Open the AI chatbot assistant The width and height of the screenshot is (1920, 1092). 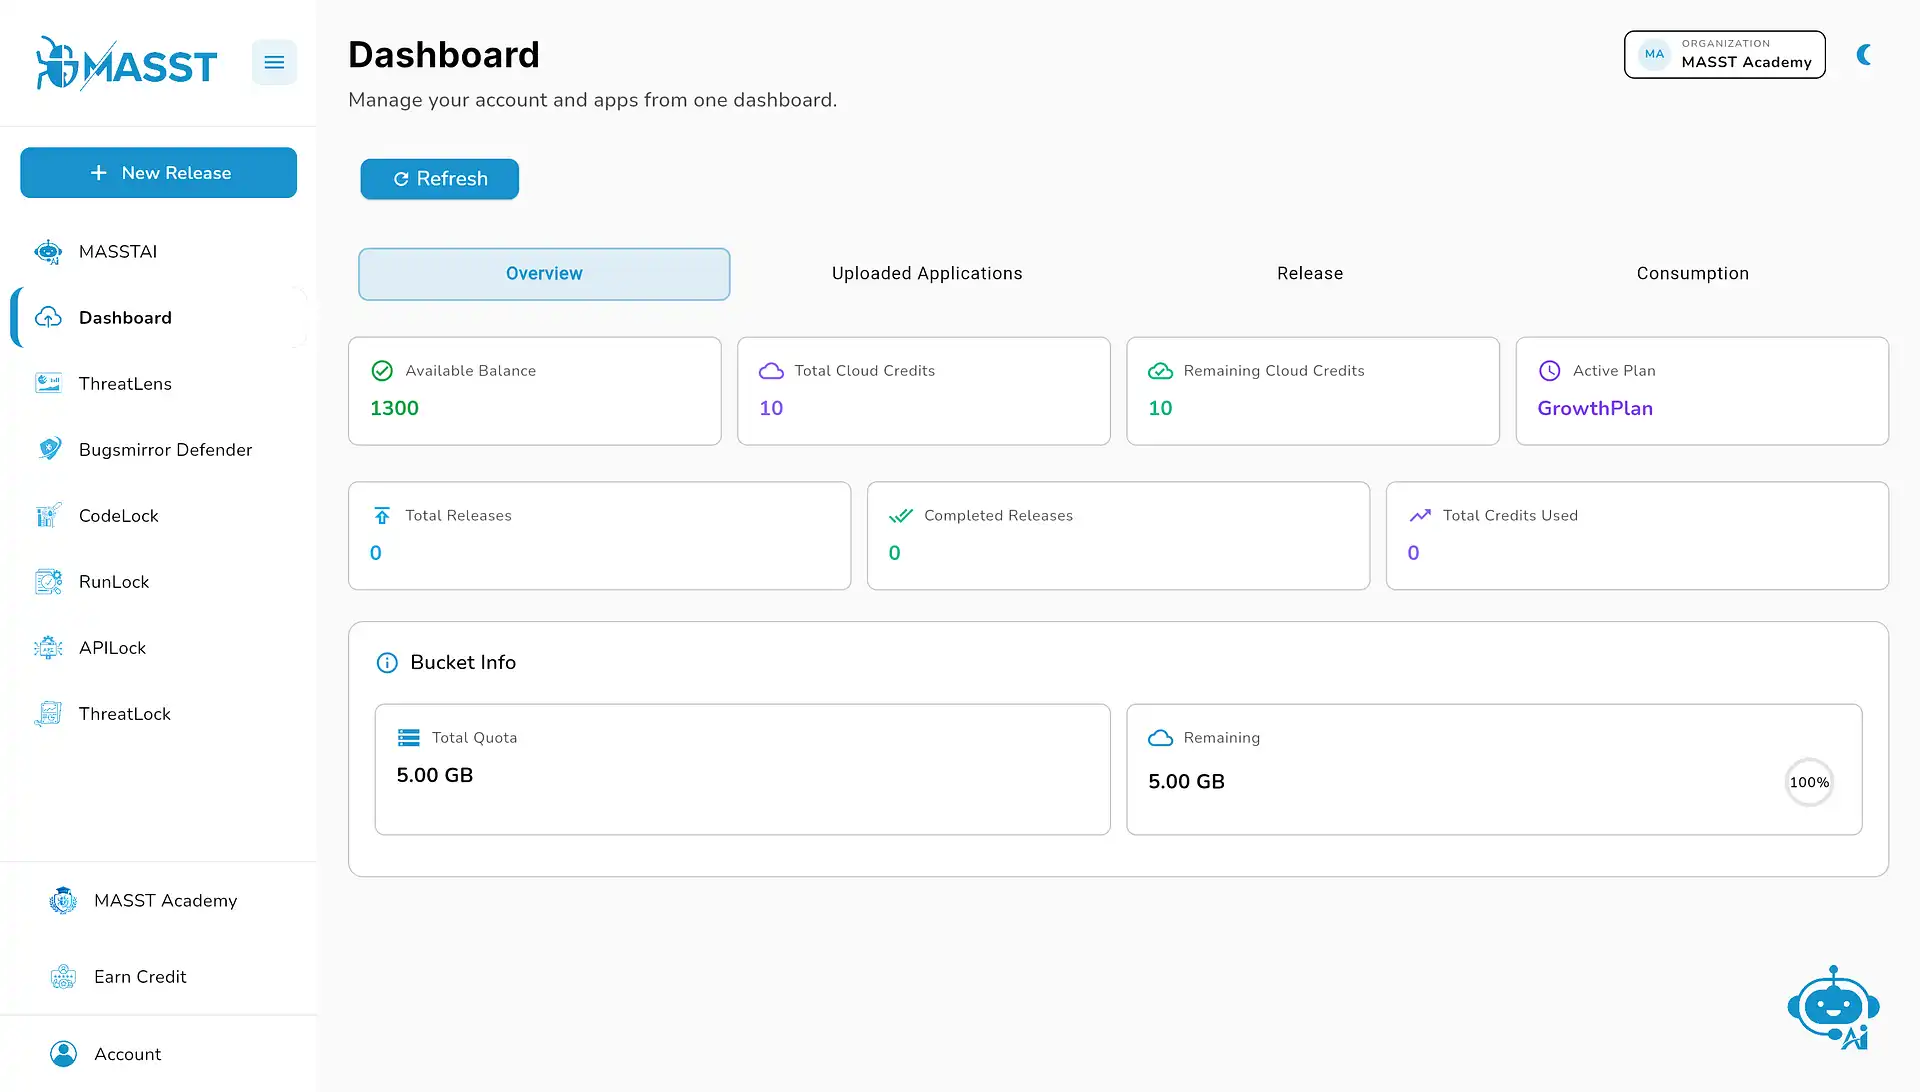[x=1833, y=1008]
